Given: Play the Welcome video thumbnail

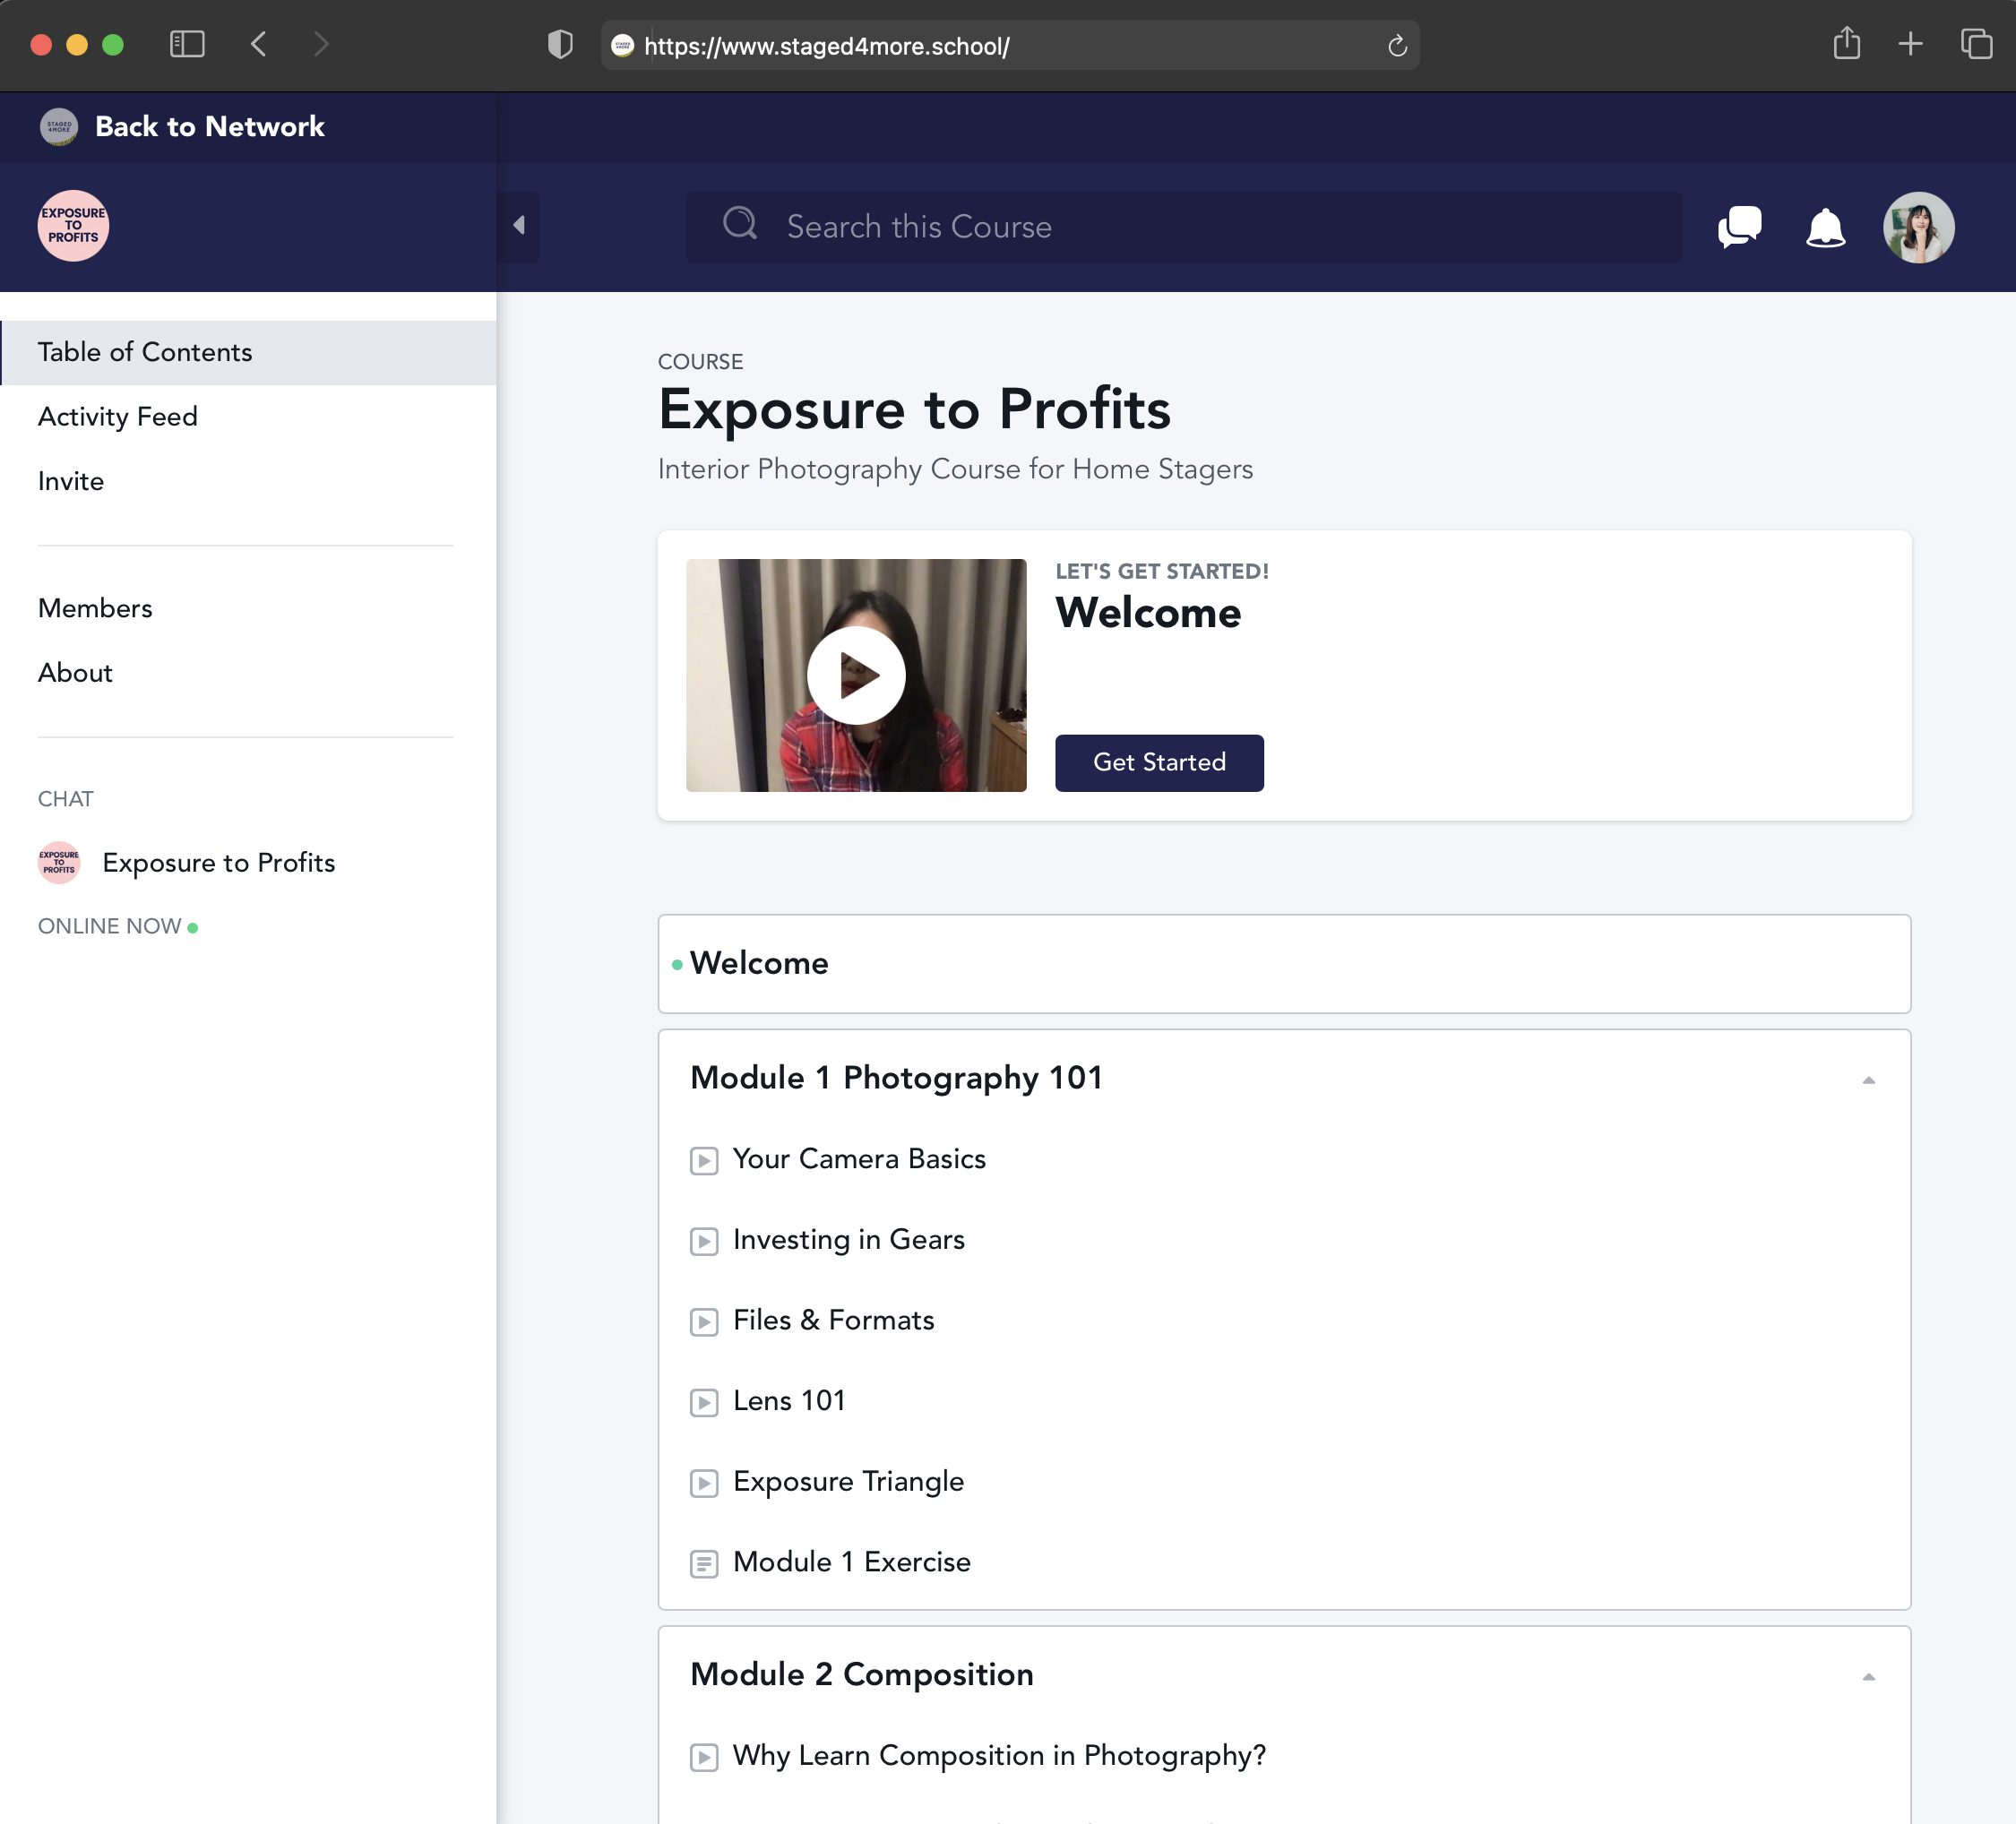Looking at the screenshot, I should (856, 675).
